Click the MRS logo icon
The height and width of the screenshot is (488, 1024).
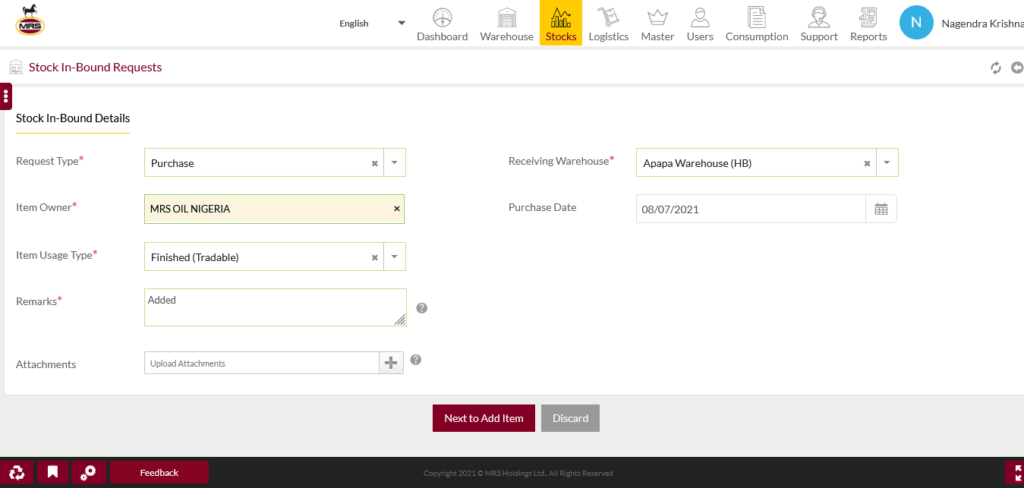coord(30,20)
